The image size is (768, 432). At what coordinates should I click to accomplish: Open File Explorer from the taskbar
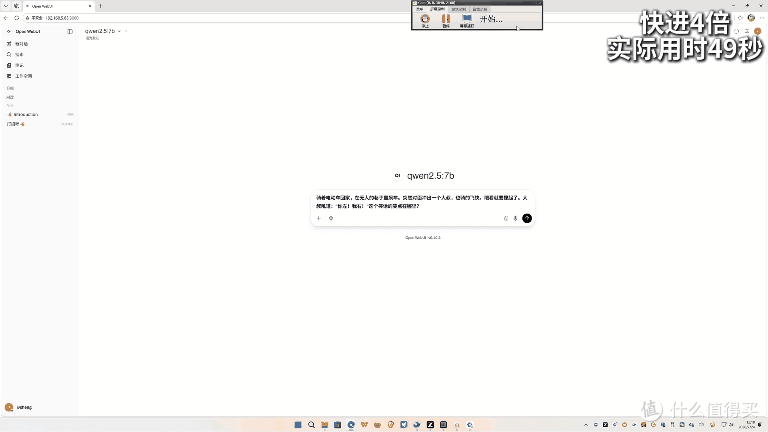[324, 425]
